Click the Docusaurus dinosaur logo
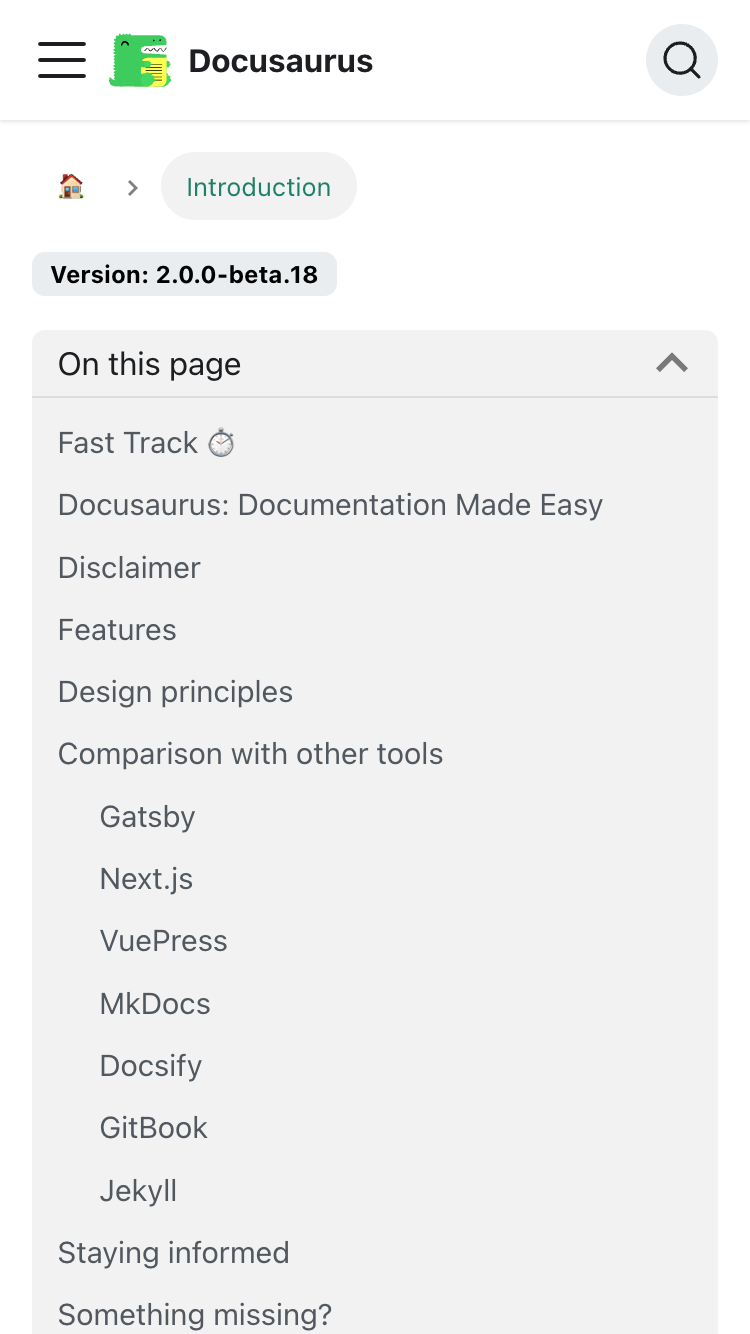750x1334 pixels. click(140, 60)
